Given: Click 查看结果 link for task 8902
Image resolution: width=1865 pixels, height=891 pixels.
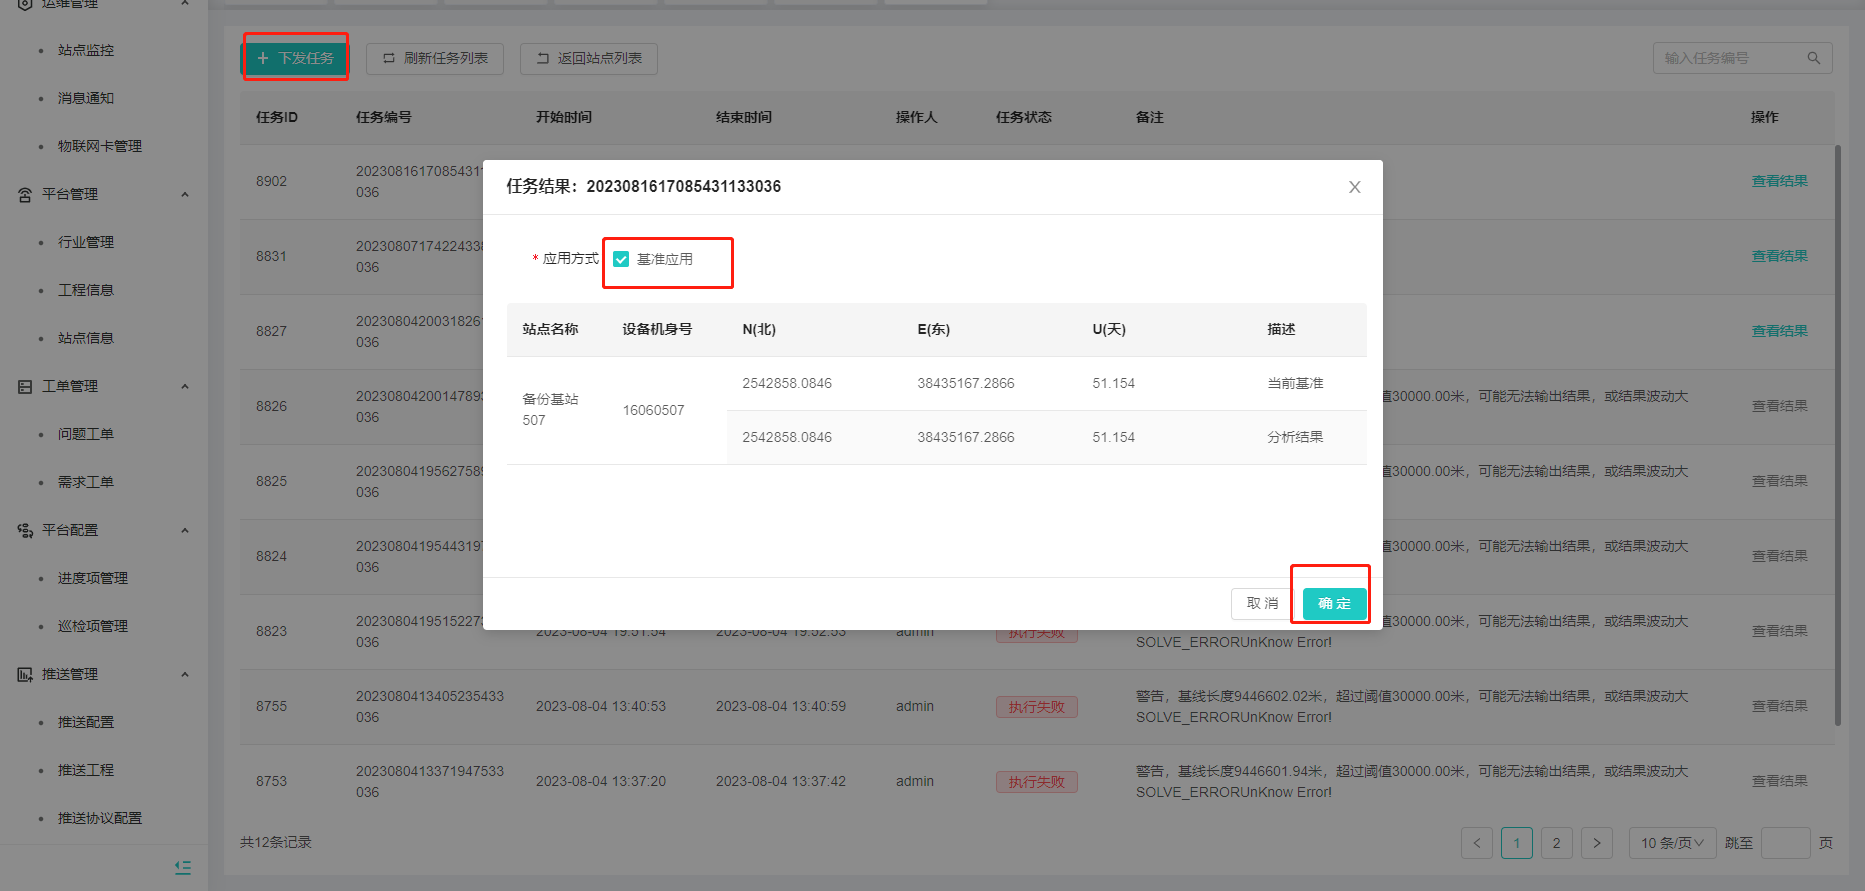Looking at the screenshot, I should click(x=1779, y=181).
